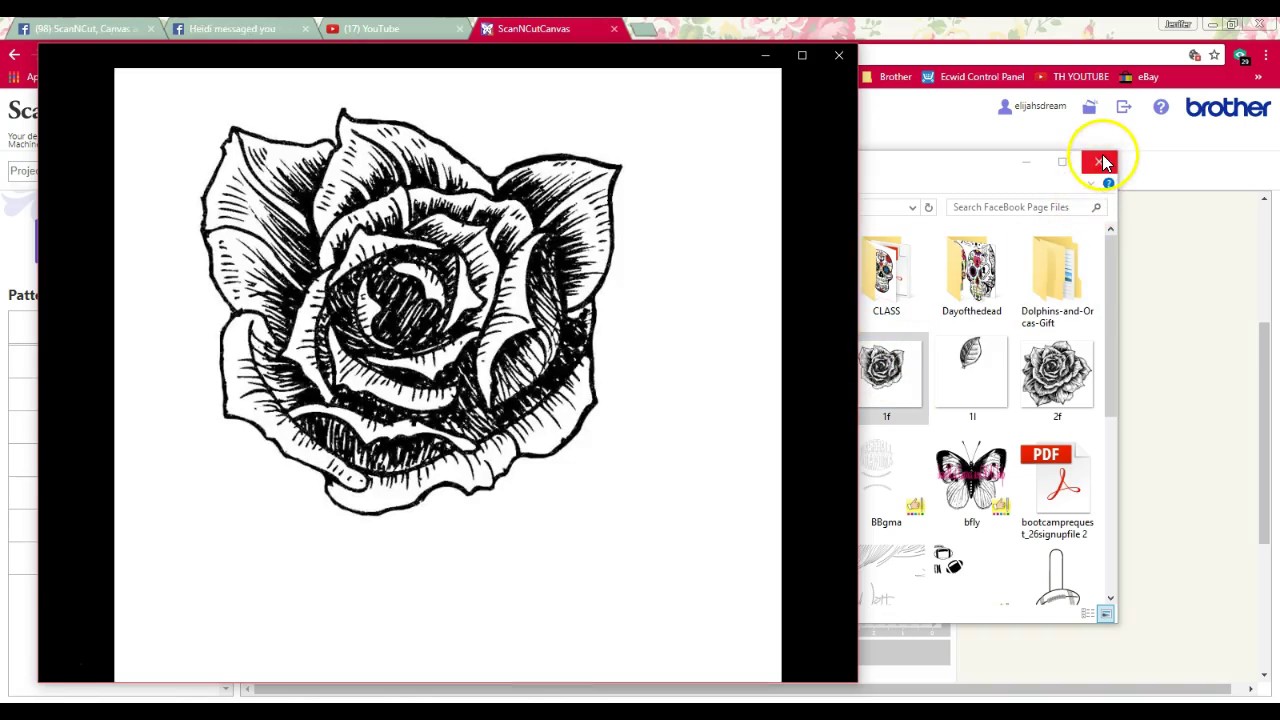Open the Ecwid Control Panel bookmark
Viewport: 1280px width, 720px height.
point(982,76)
